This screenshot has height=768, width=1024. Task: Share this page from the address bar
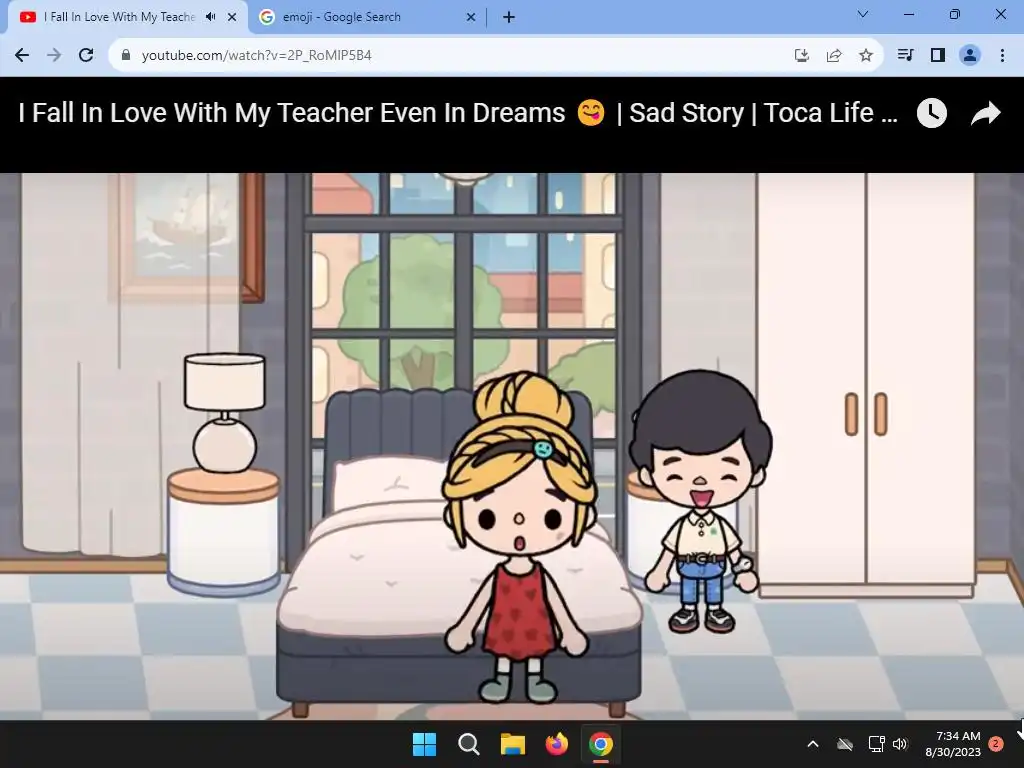pos(834,56)
